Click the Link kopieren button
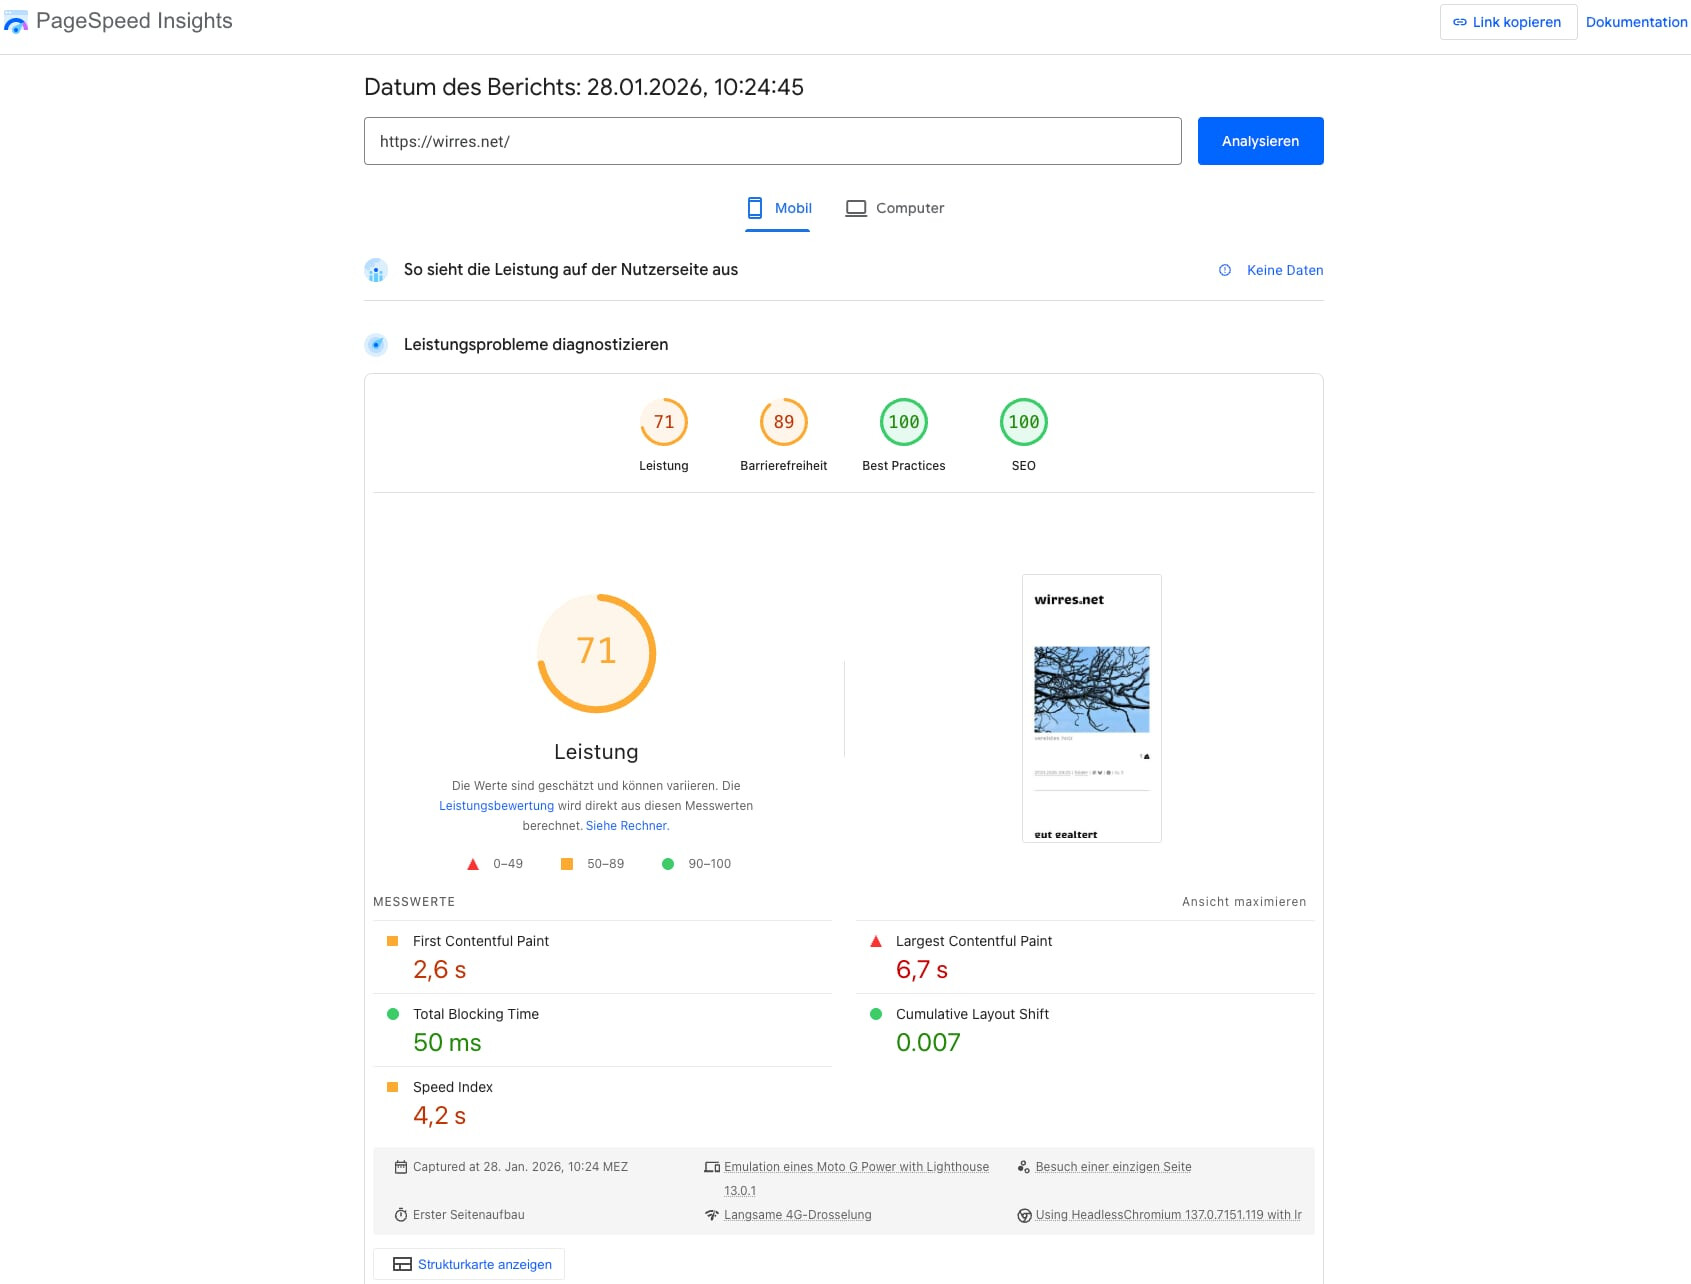This screenshot has height=1284, width=1691. point(1507,22)
